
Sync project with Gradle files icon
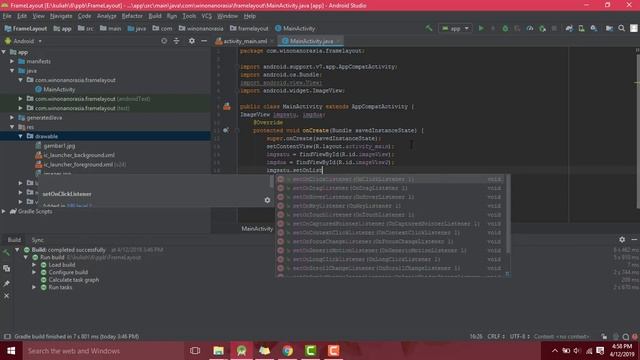569,28
